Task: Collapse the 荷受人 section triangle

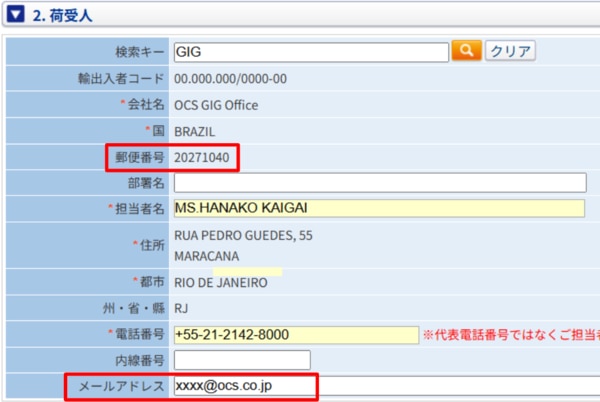Action: 16,14
